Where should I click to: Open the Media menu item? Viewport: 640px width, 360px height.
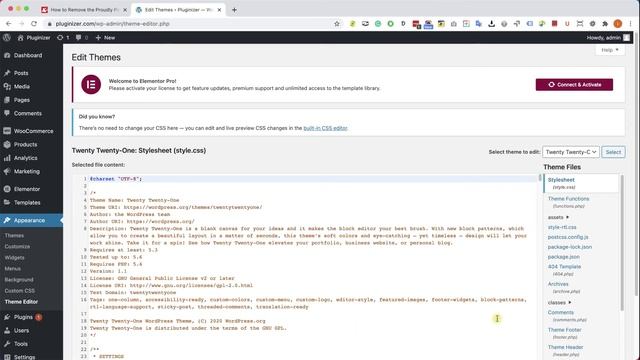22,87
